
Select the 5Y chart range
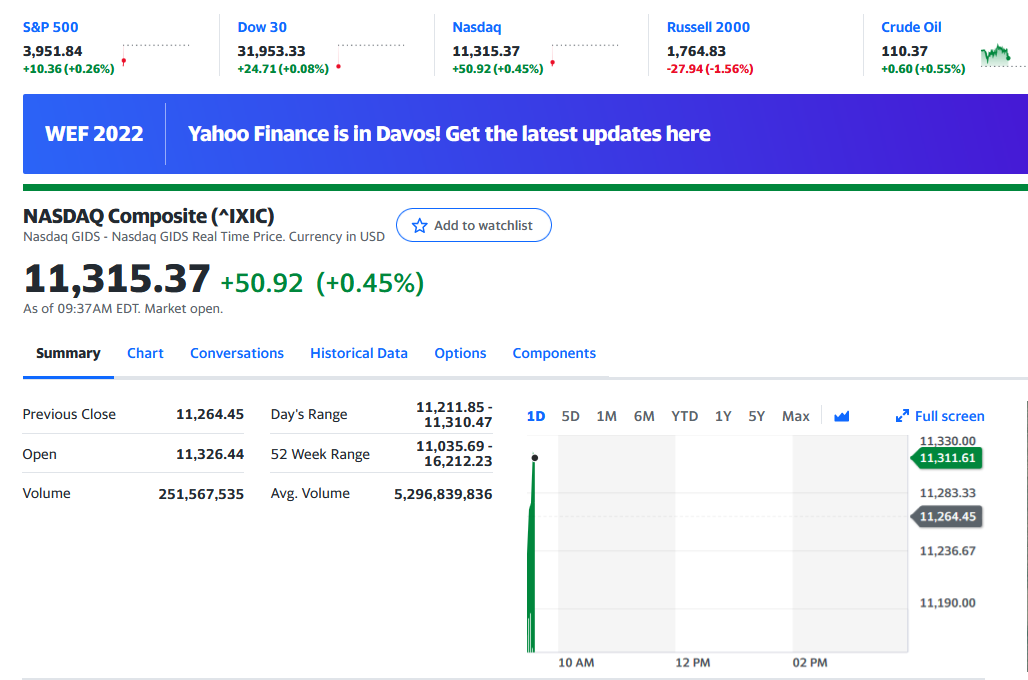pos(757,416)
